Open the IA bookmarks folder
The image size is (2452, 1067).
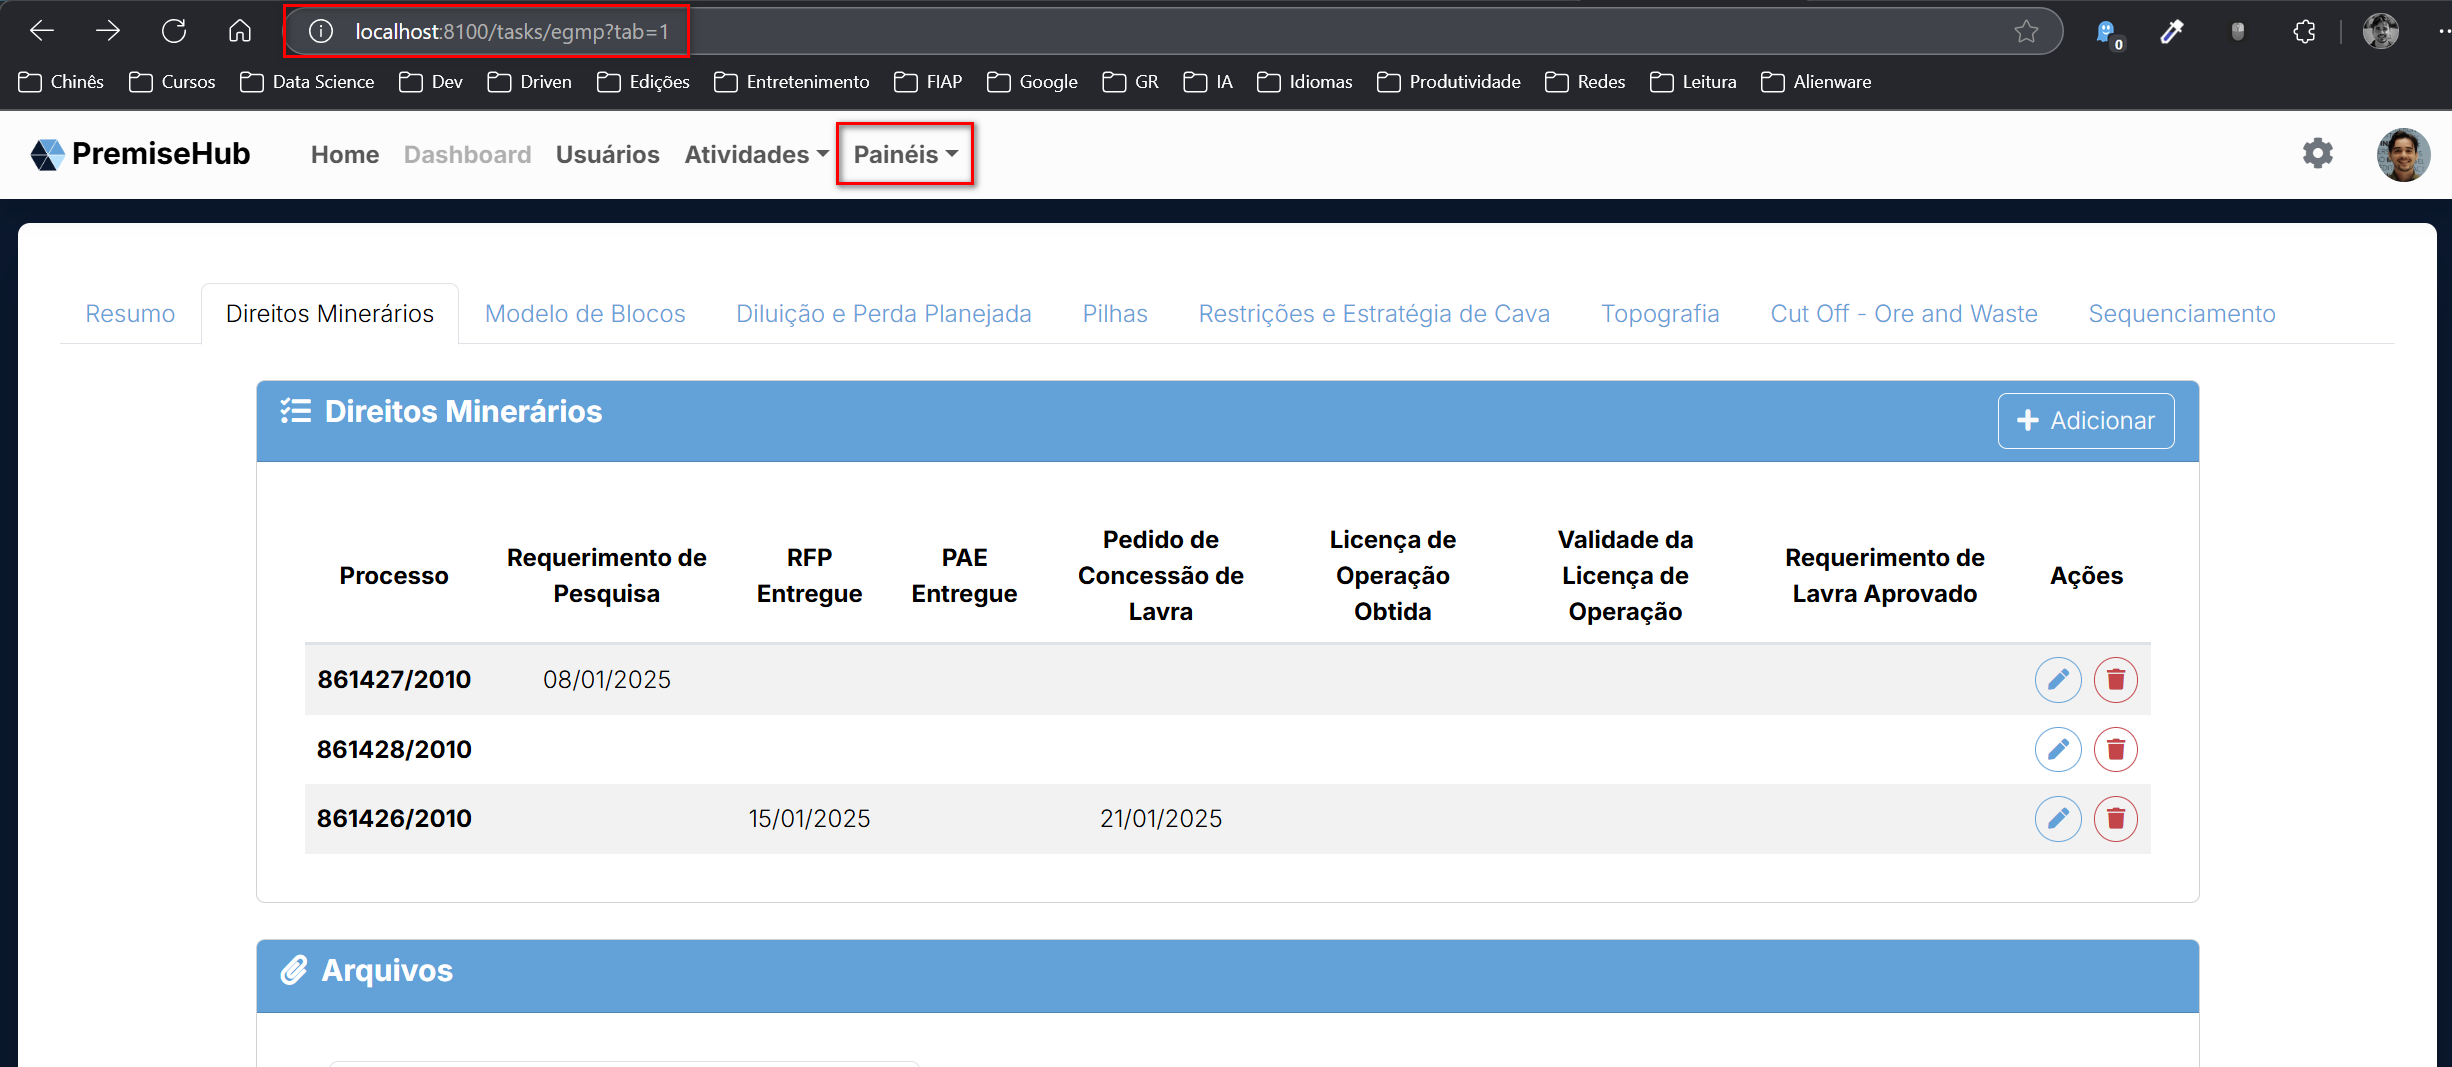1207,82
